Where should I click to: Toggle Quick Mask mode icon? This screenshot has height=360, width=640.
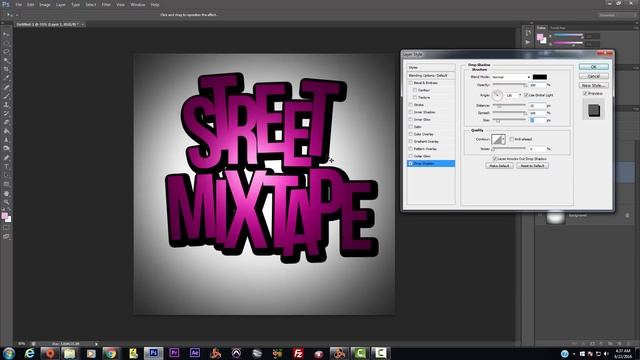[6, 228]
